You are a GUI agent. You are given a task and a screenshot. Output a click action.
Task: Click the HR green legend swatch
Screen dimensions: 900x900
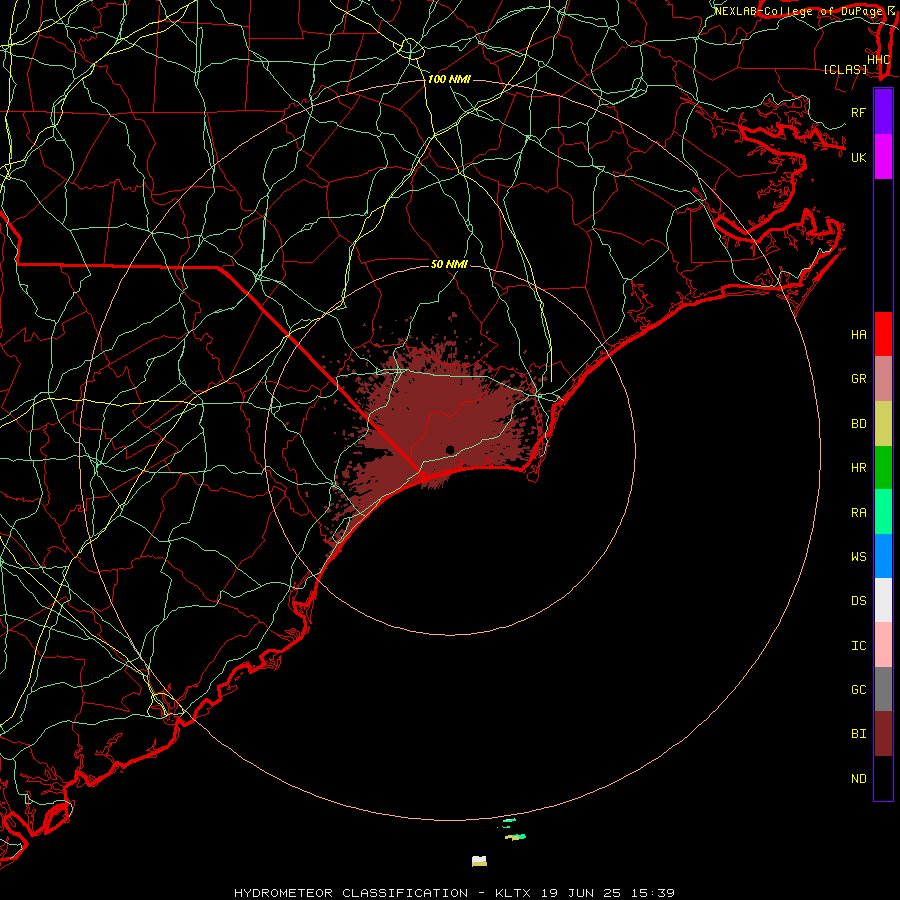click(883, 468)
